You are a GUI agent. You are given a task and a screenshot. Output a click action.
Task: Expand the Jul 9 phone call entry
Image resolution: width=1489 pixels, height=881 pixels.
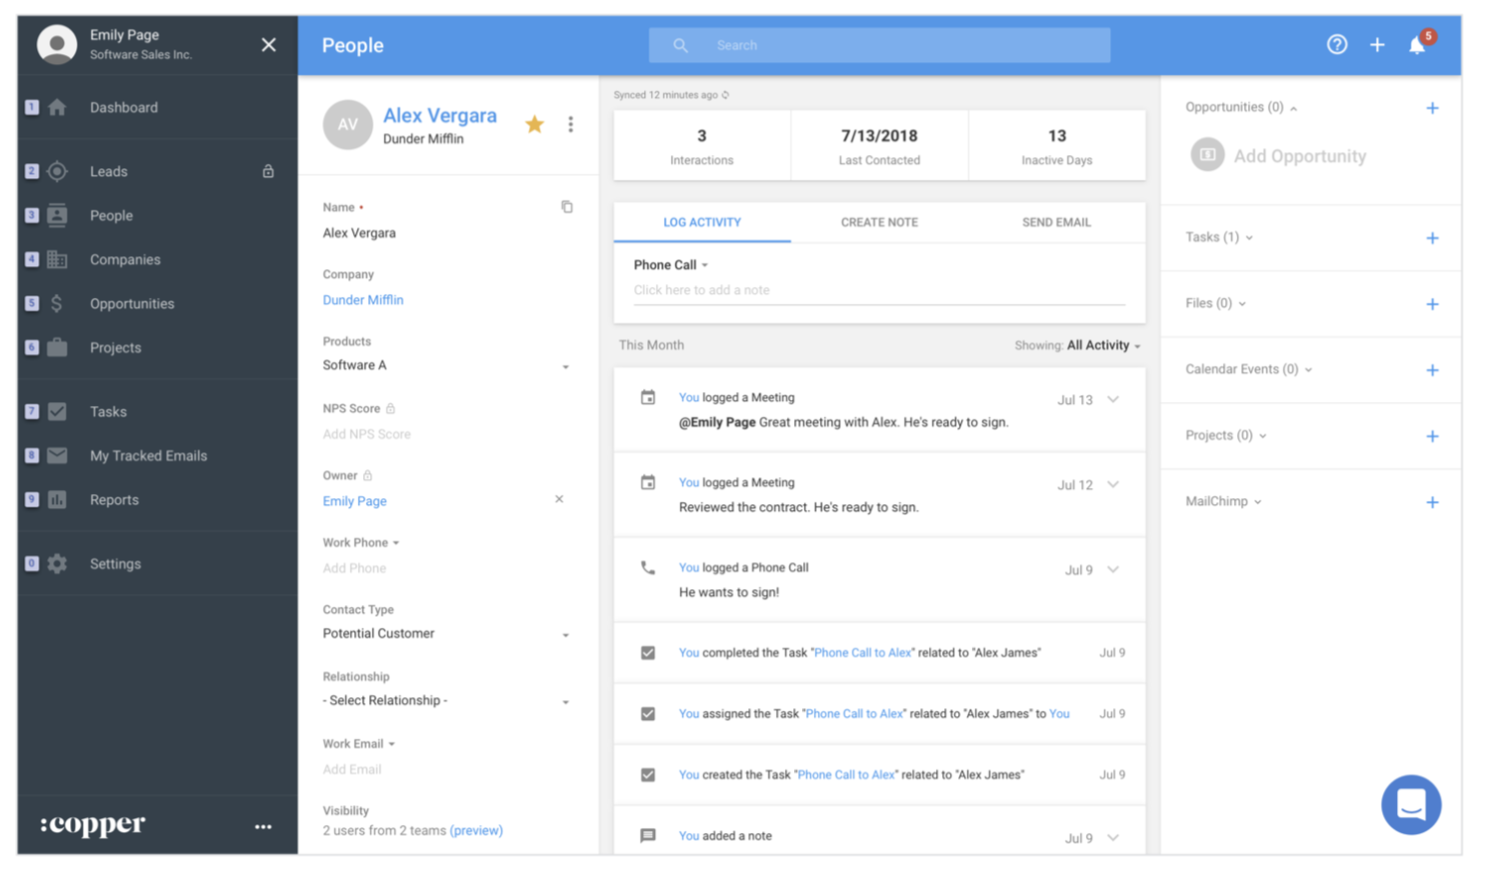coord(1113,569)
